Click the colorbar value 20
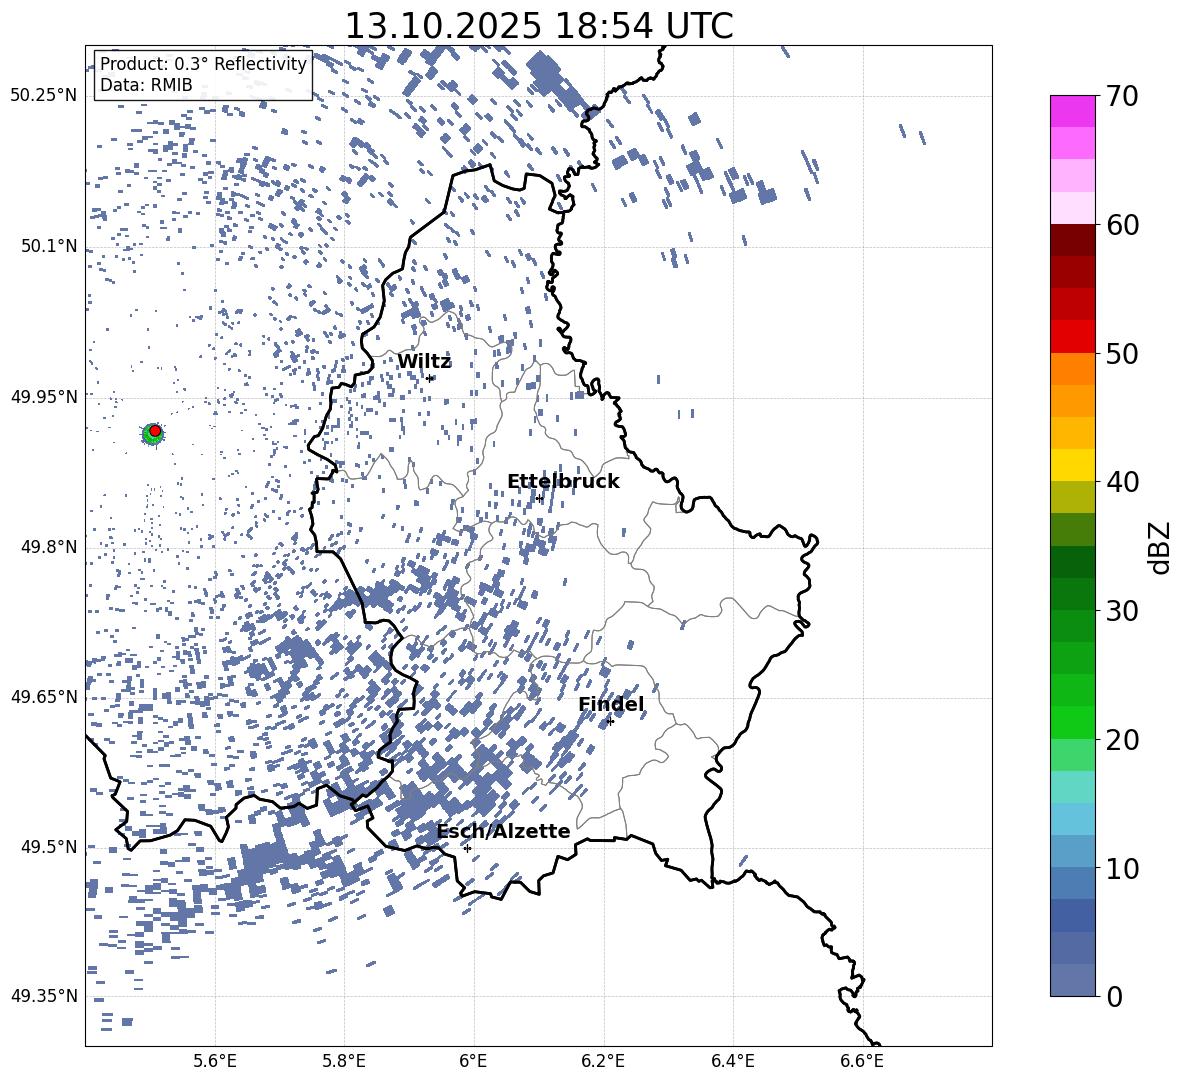The height and width of the screenshot is (1081, 1184). click(x=1122, y=739)
